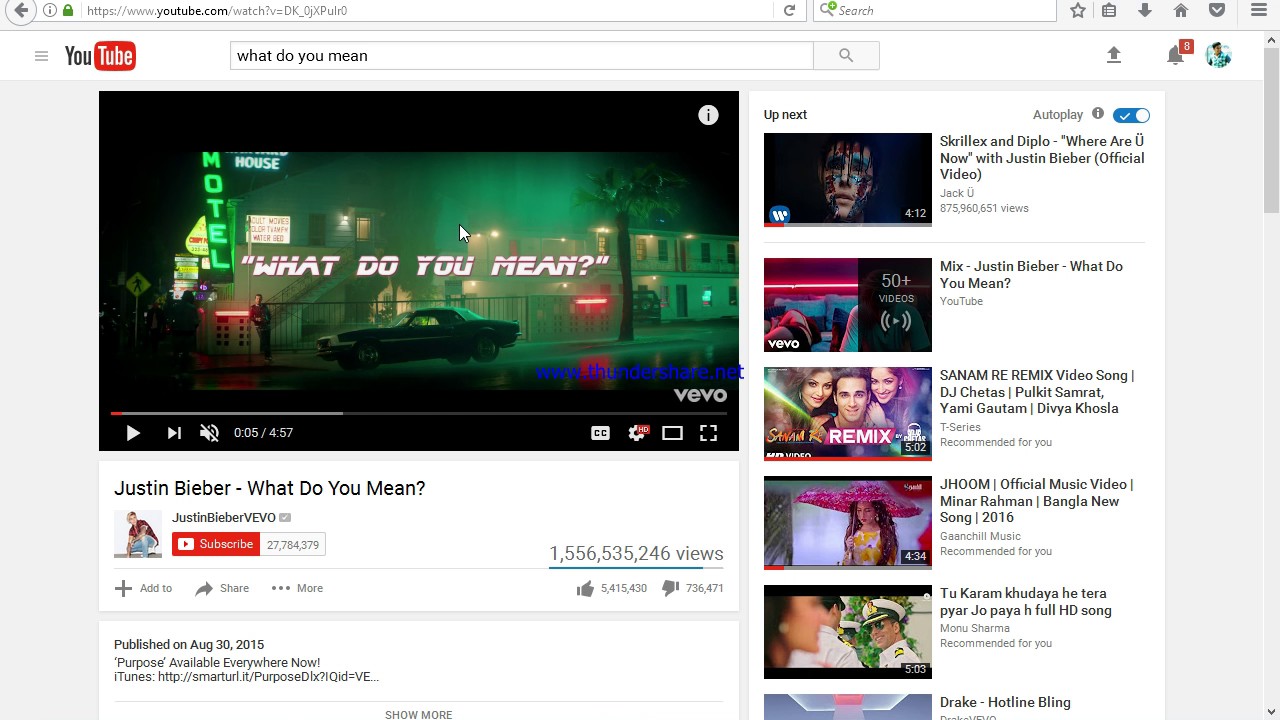This screenshot has height=720, width=1280.
Task: Show Autoplay info tooltip icon
Action: [1098, 114]
